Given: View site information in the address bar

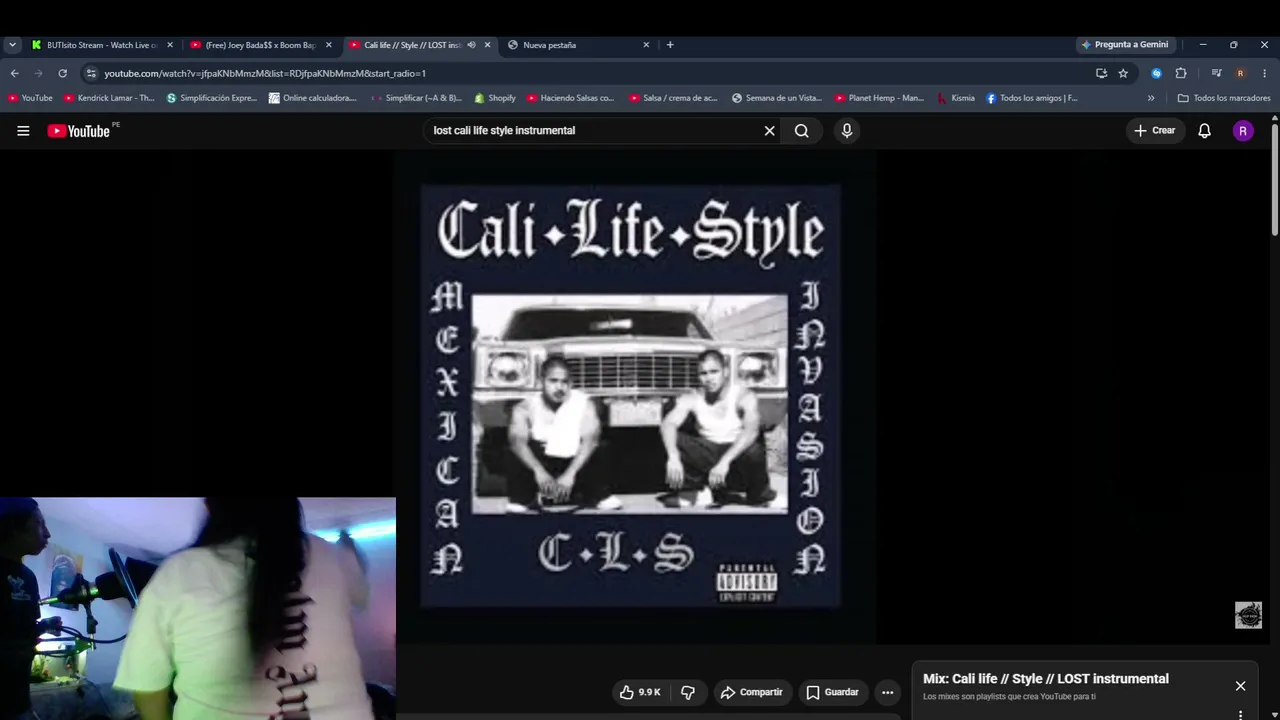Looking at the screenshot, I should pos(91,73).
